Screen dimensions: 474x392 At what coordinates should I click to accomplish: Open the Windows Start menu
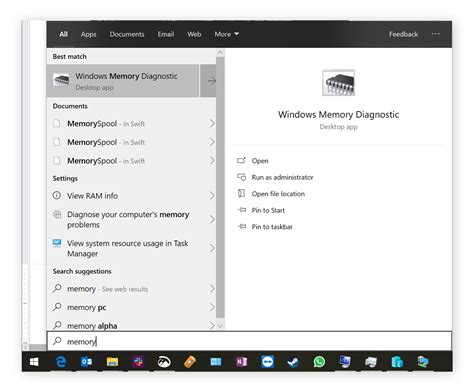34,362
